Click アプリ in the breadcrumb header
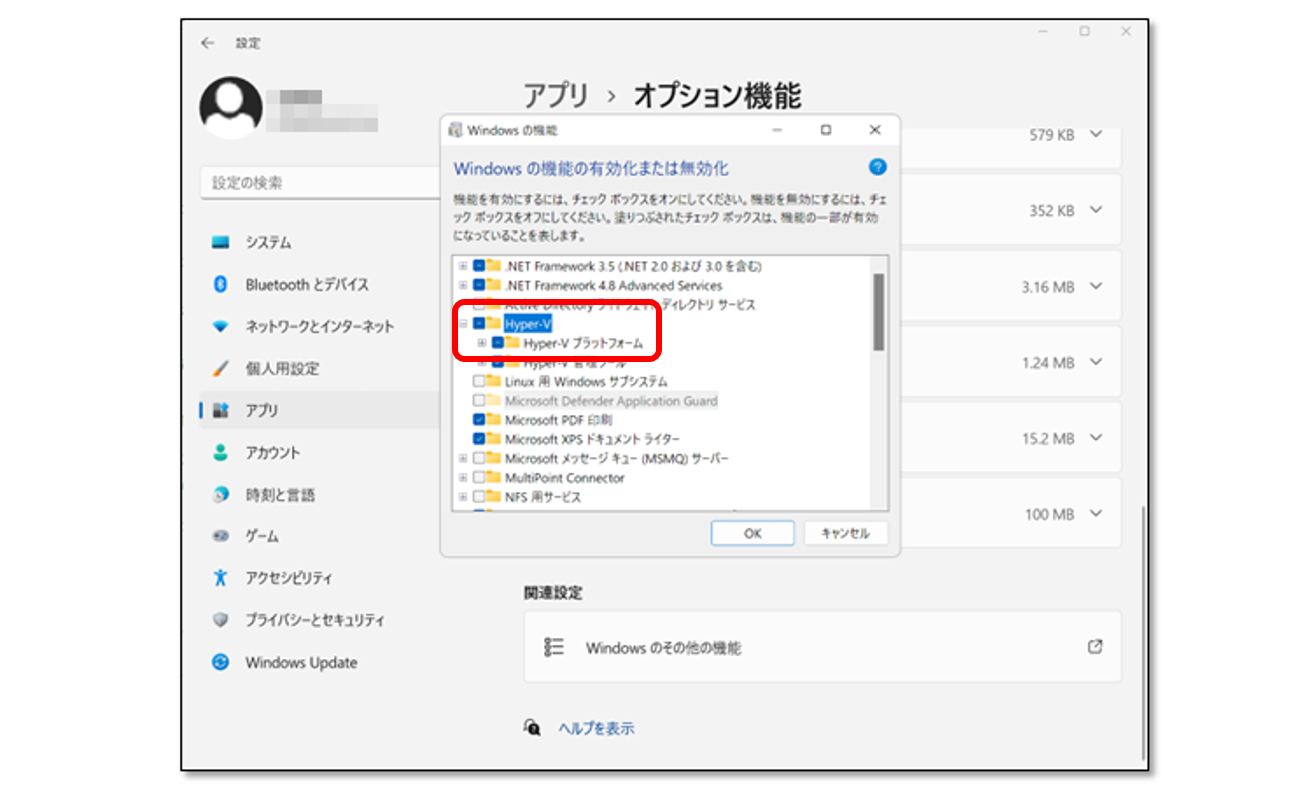 pyautogui.click(x=557, y=96)
